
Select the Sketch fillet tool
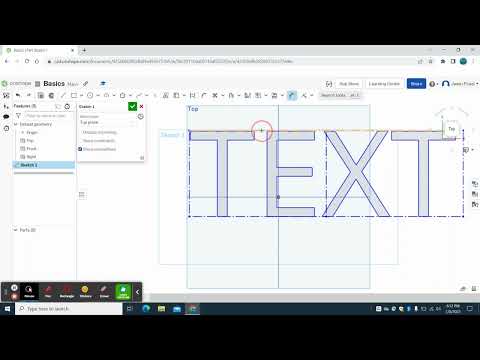point(204,95)
